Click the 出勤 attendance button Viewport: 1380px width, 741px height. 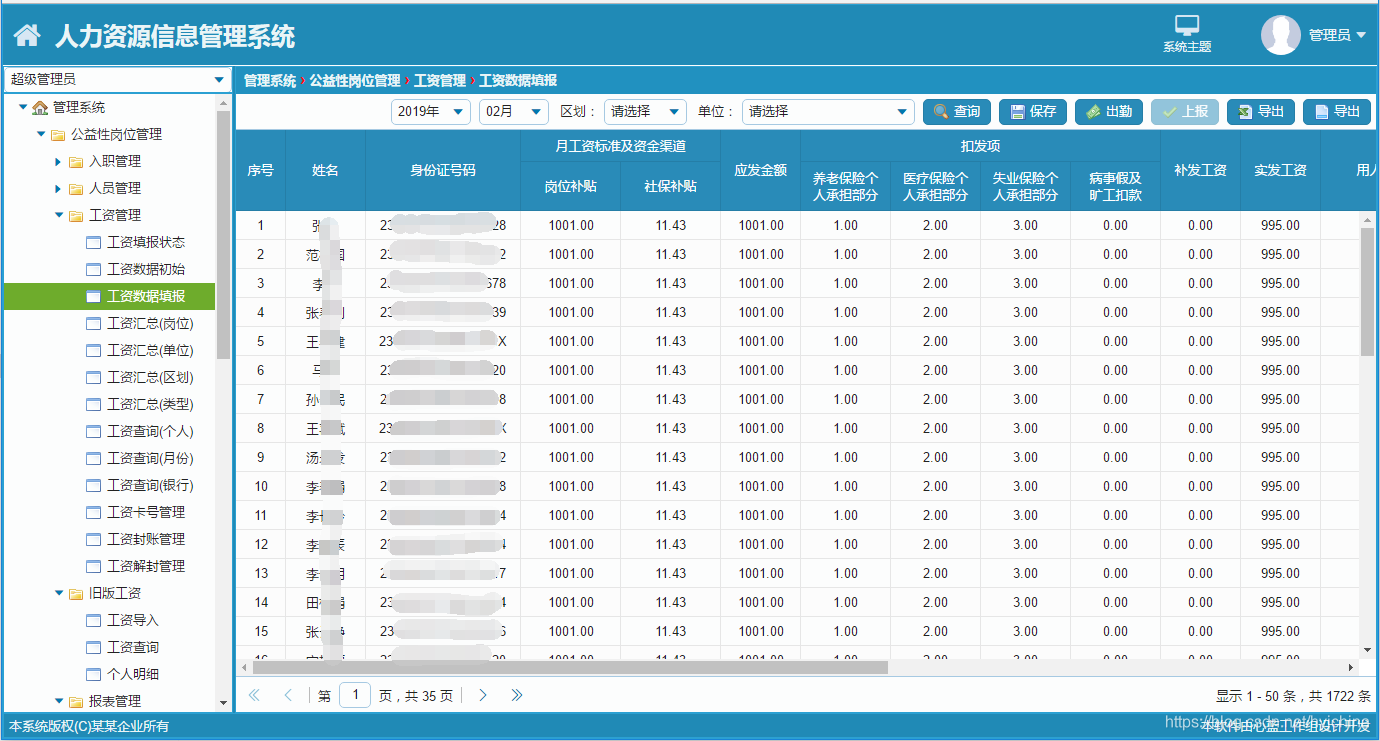[x=1109, y=111]
